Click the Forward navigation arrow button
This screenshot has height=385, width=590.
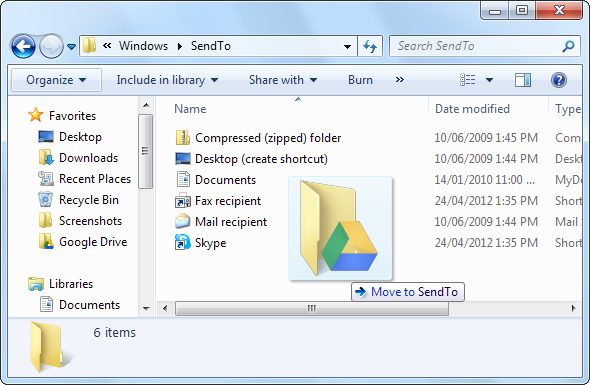(51, 46)
